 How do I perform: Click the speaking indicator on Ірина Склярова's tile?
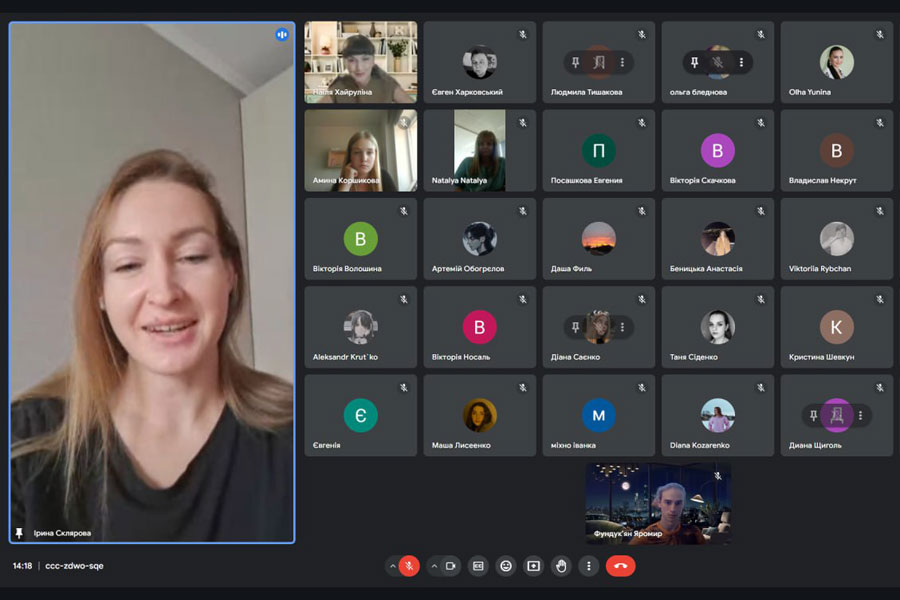(282, 34)
